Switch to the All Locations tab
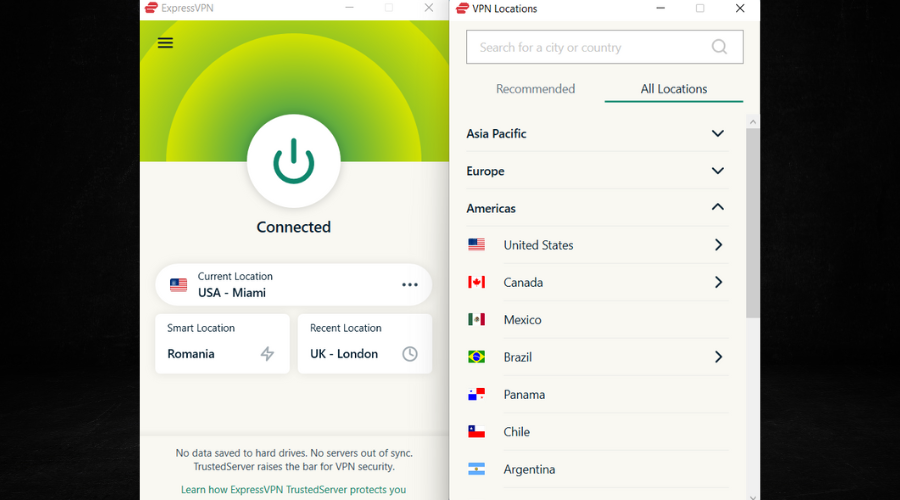This screenshot has height=500, width=900. [674, 89]
